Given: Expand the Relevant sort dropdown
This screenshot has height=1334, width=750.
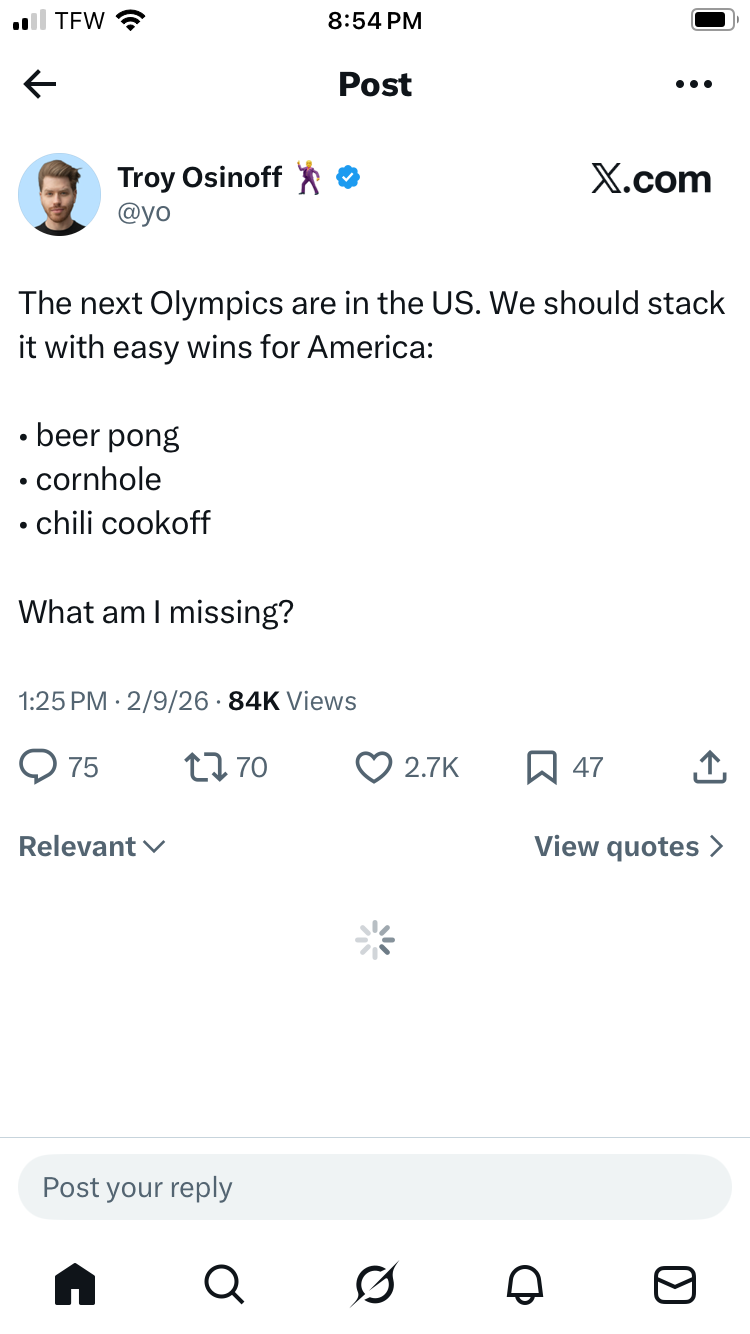Looking at the screenshot, I should click(92, 847).
